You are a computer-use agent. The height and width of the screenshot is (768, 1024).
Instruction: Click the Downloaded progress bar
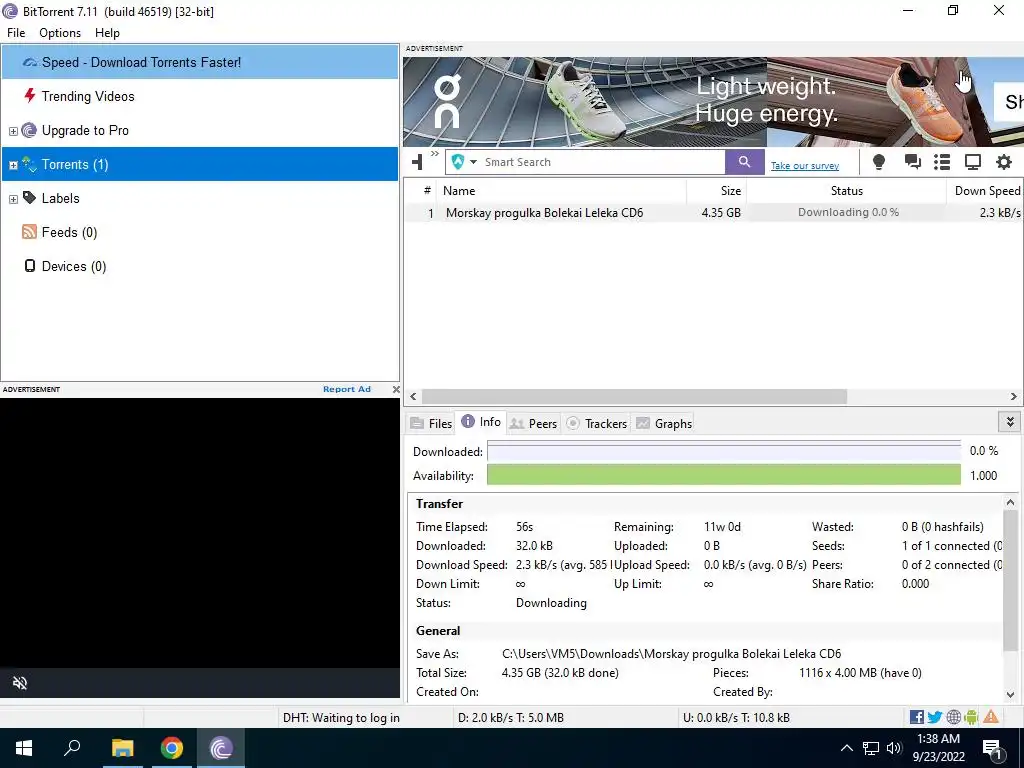[724, 451]
